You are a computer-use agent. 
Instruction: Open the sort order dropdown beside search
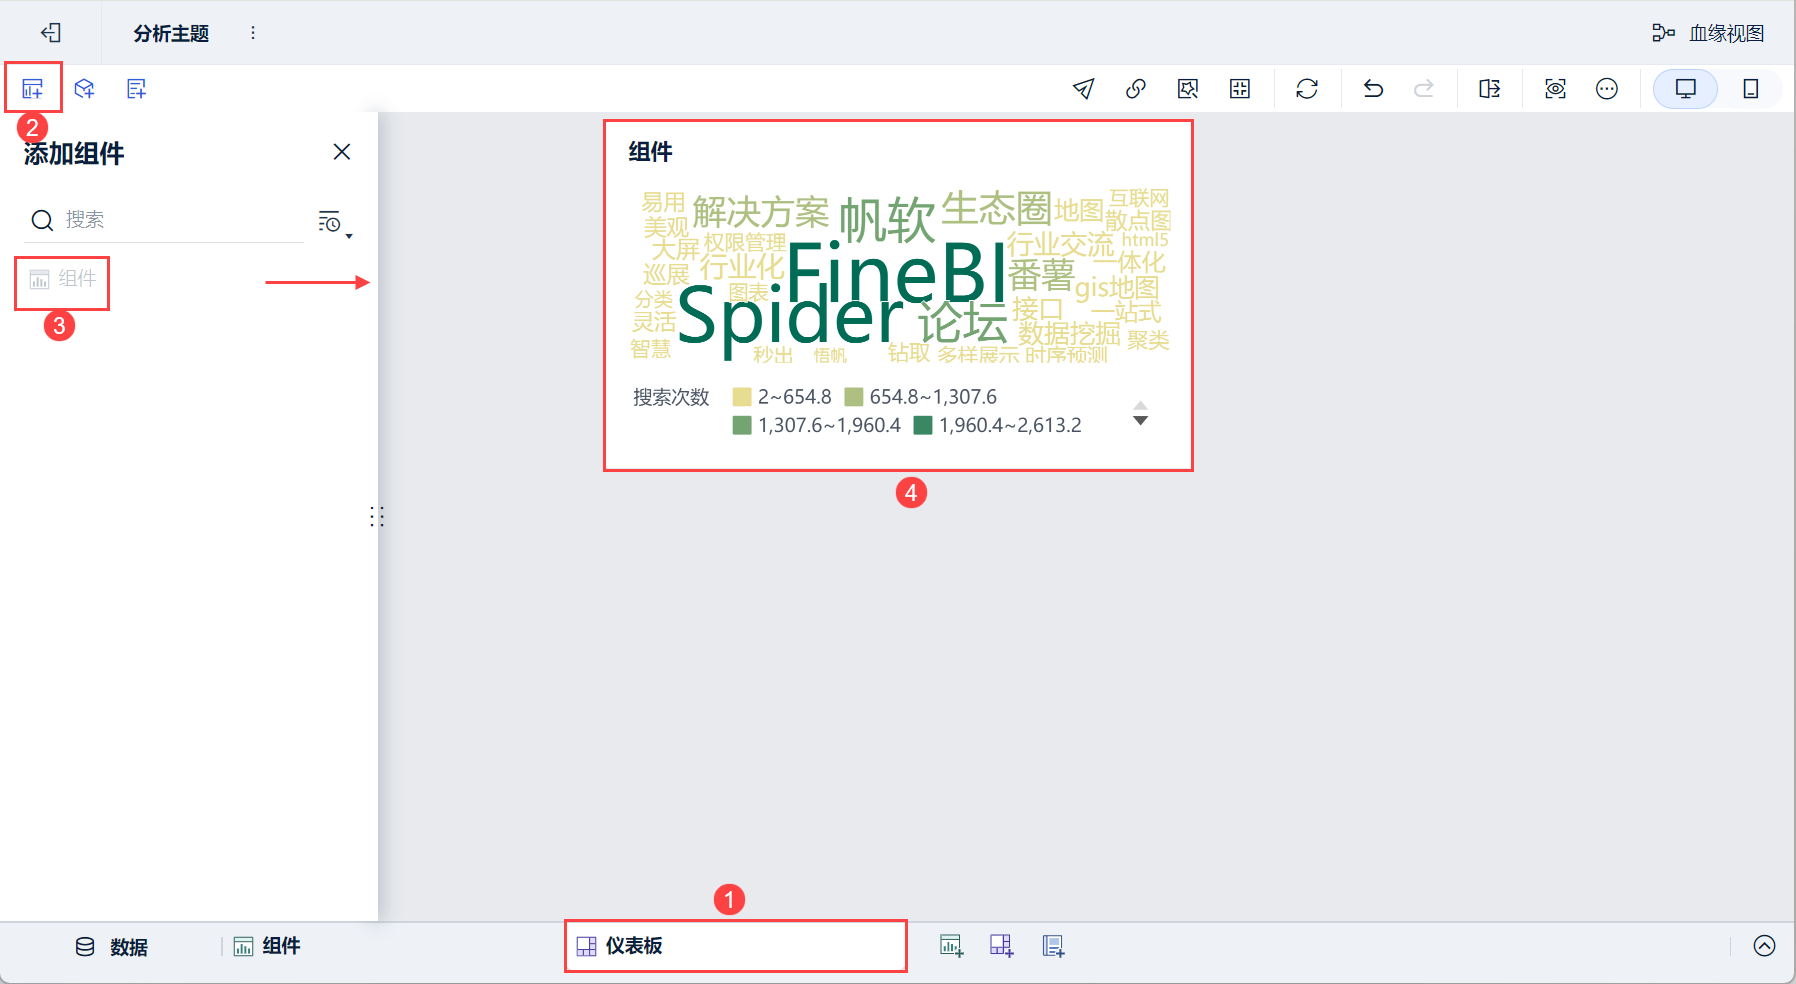pos(335,223)
